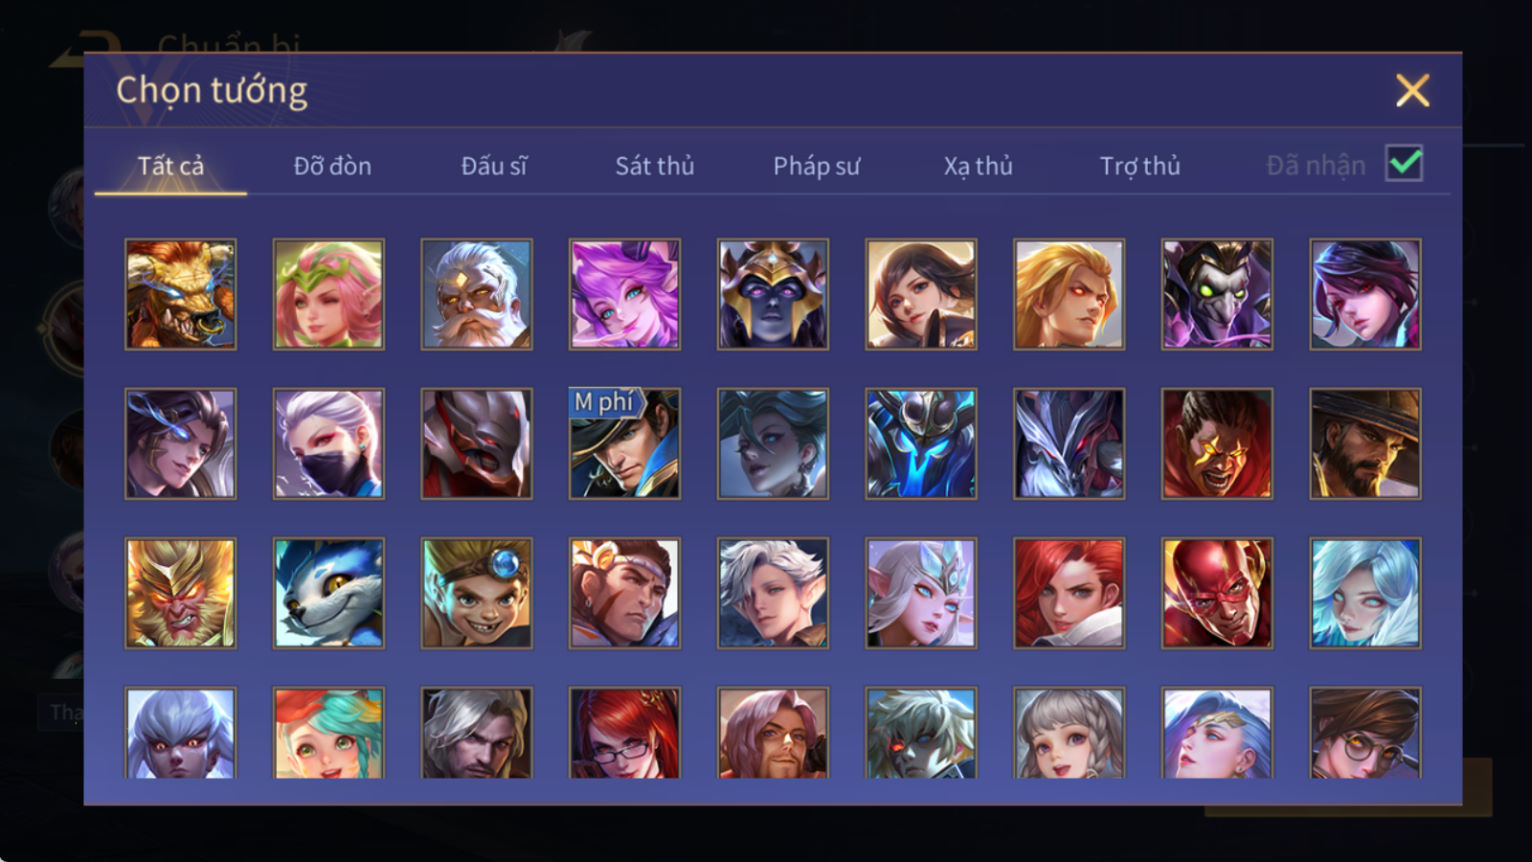Open the Sát thủ tab
Image resolution: width=1532 pixels, height=862 pixels.
coord(655,166)
